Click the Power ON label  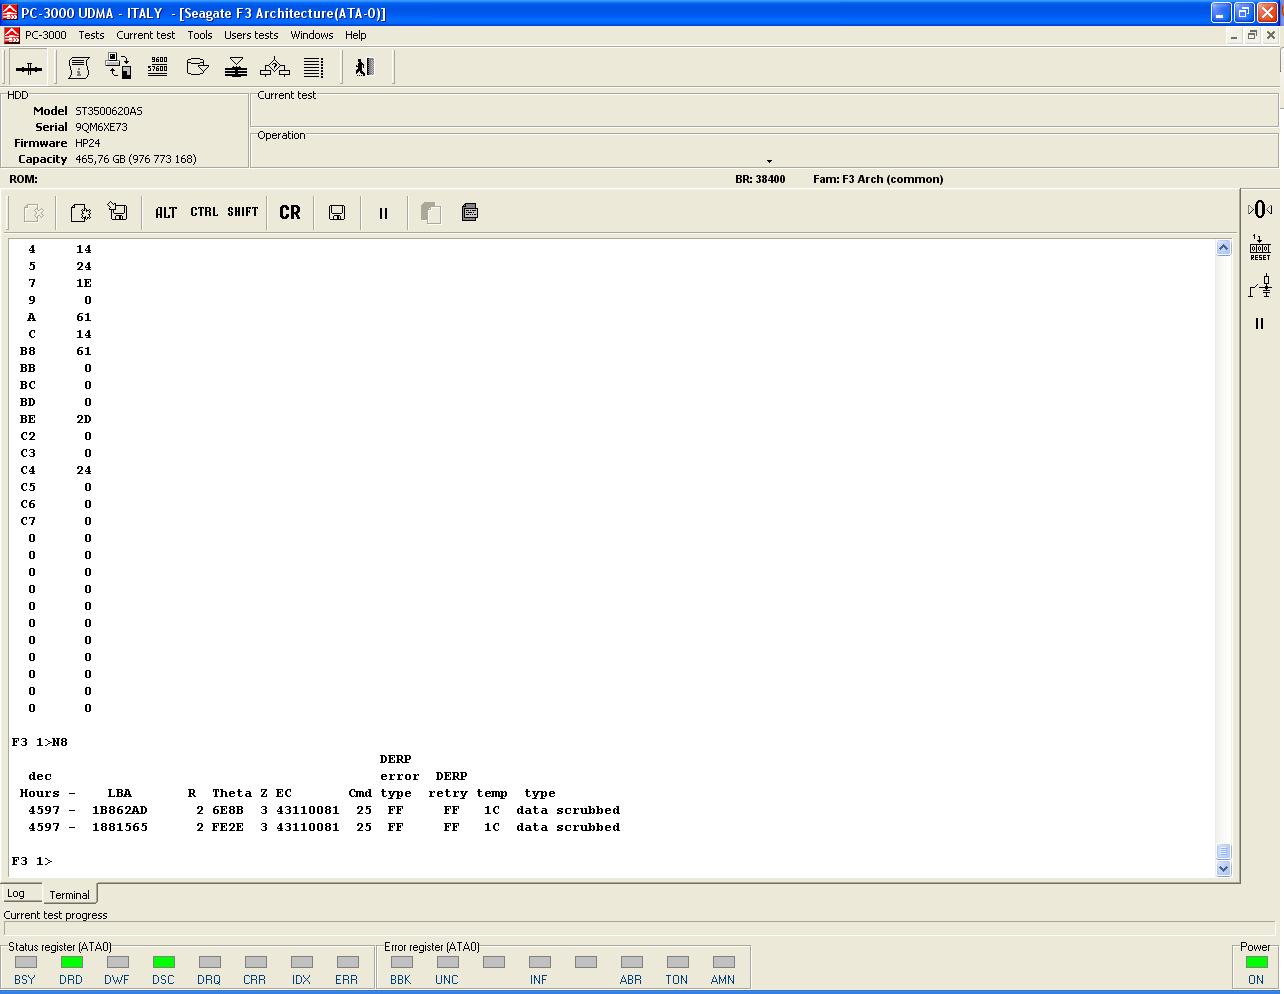[x=1256, y=979]
